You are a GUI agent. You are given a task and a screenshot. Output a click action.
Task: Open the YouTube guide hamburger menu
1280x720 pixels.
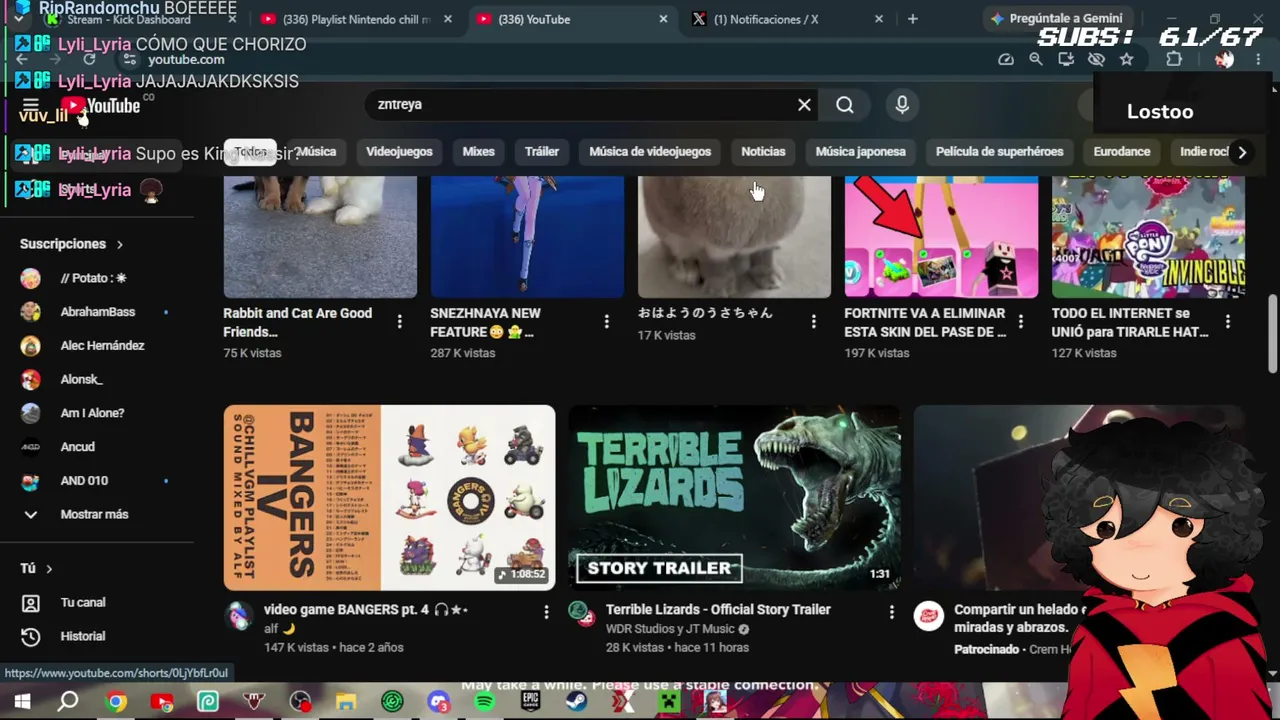click(30, 106)
